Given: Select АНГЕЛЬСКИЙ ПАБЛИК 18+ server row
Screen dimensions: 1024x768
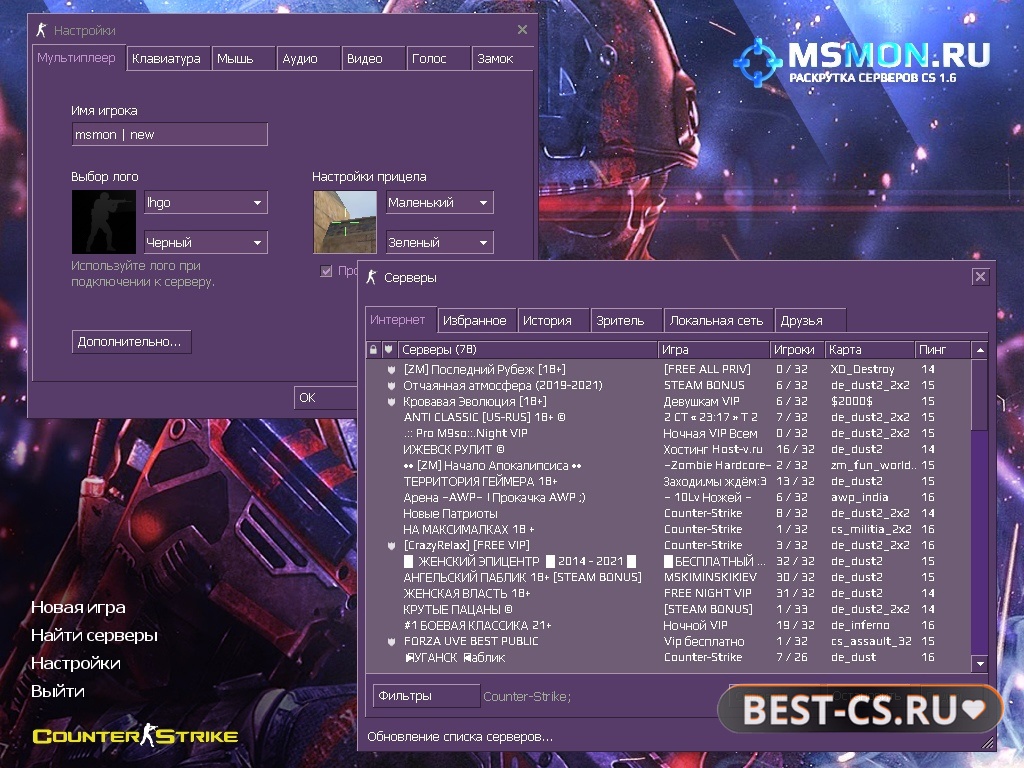Looking at the screenshot, I should (x=668, y=577).
